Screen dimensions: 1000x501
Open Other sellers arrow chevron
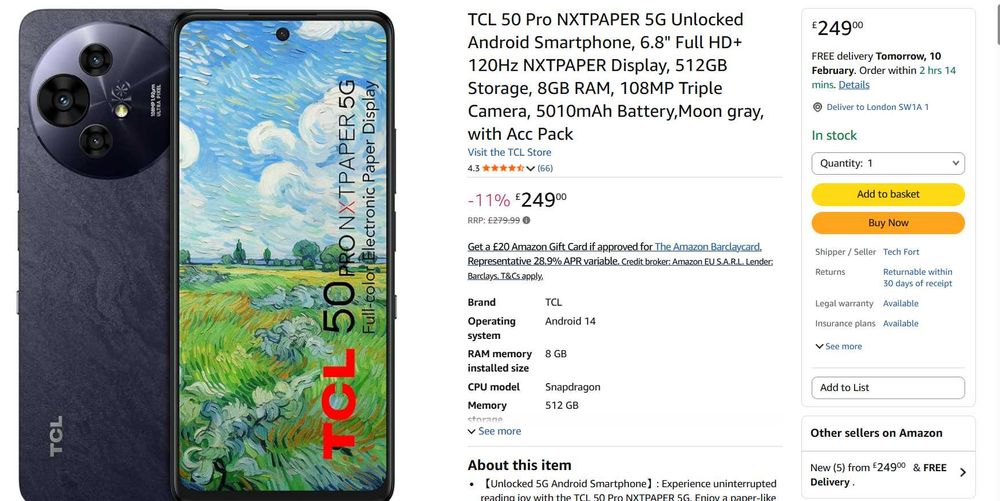tap(962, 473)
